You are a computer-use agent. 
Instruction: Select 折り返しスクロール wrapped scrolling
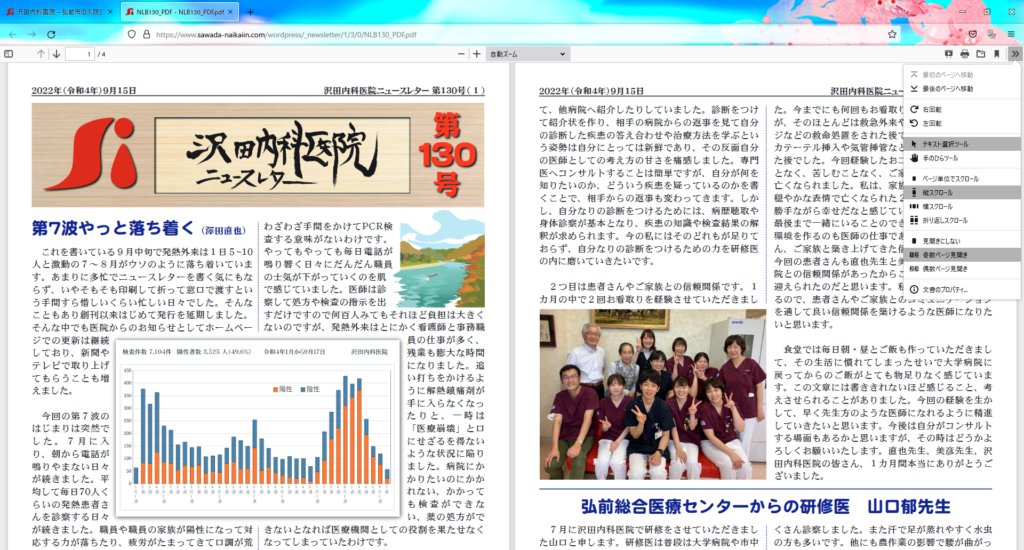pos(962,221)
